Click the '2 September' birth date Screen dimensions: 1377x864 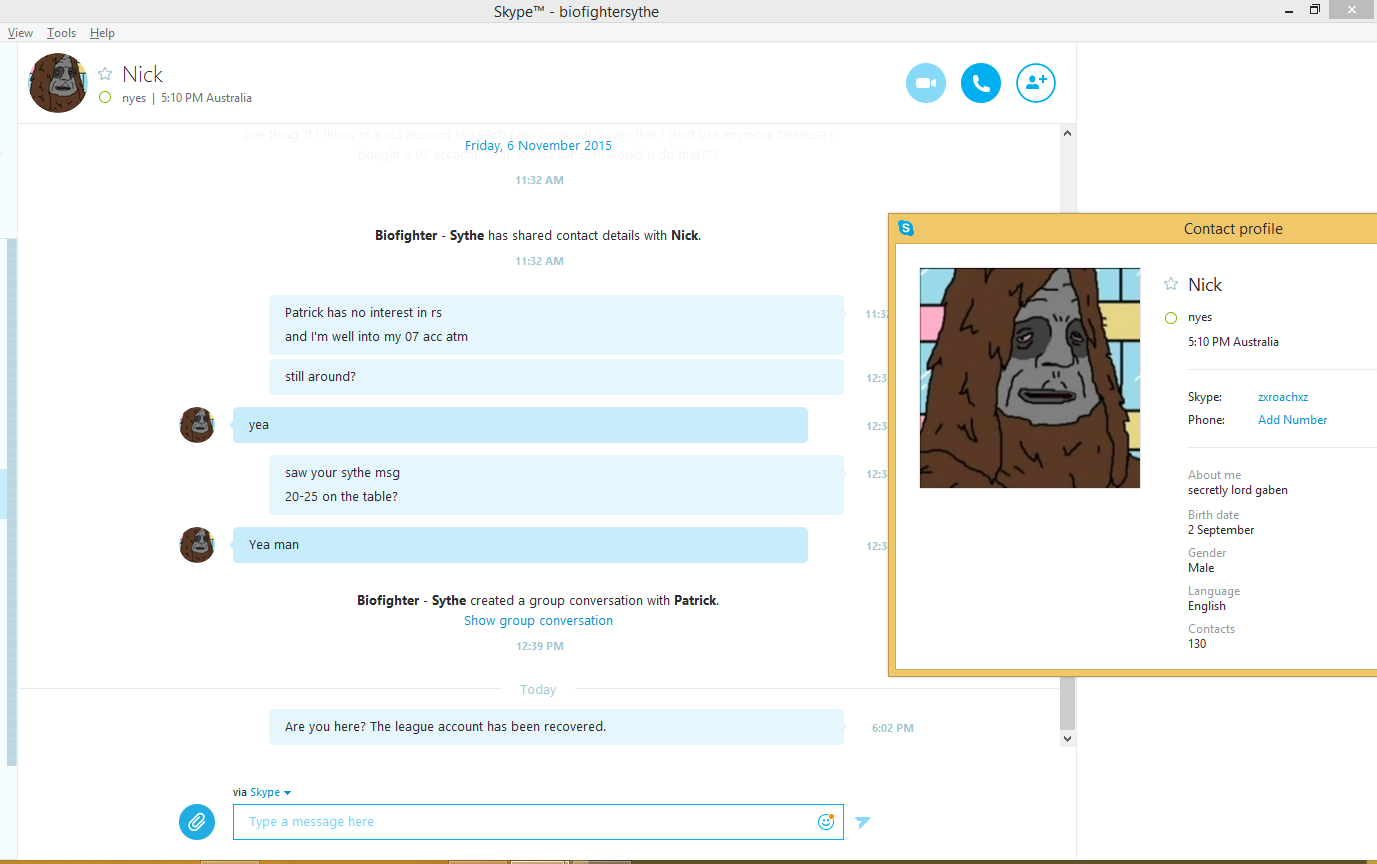tap(1221, 530)
